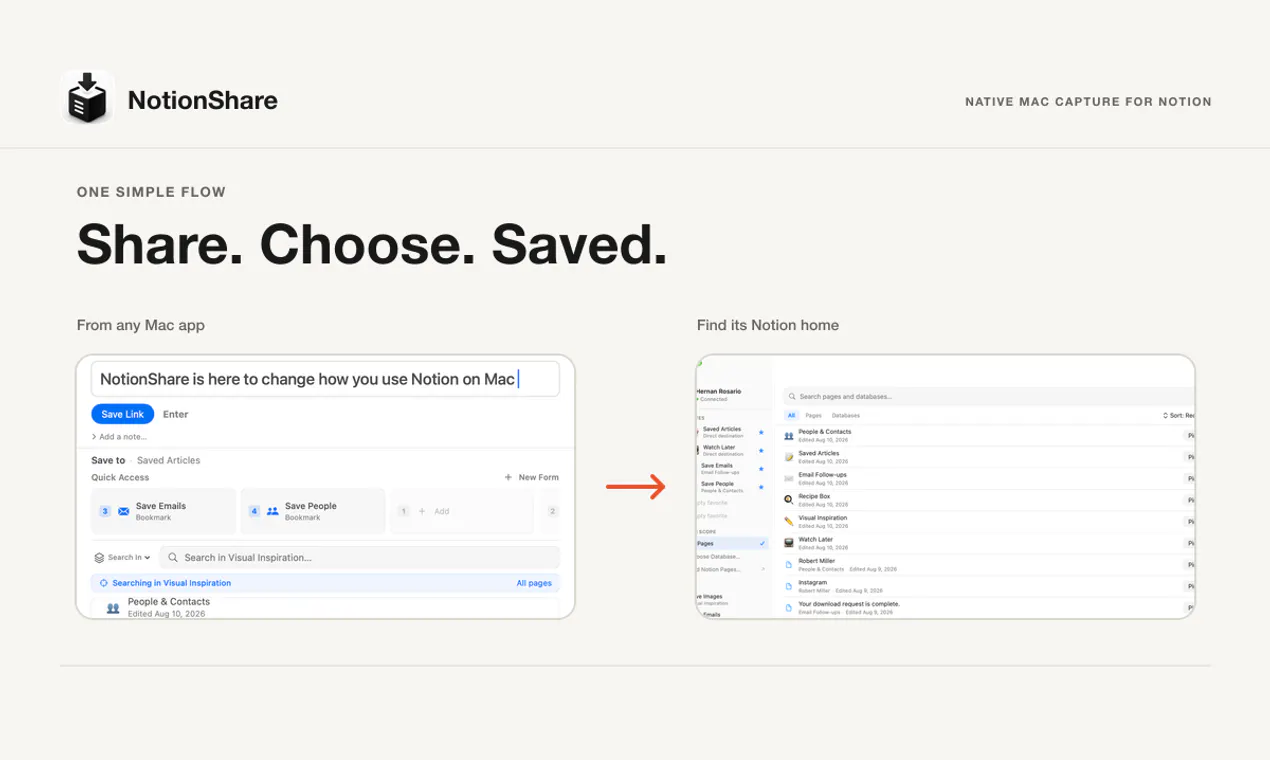Expand the Add a note section
This screenshot has height=760, width=1270.
[x=120, y=437]
